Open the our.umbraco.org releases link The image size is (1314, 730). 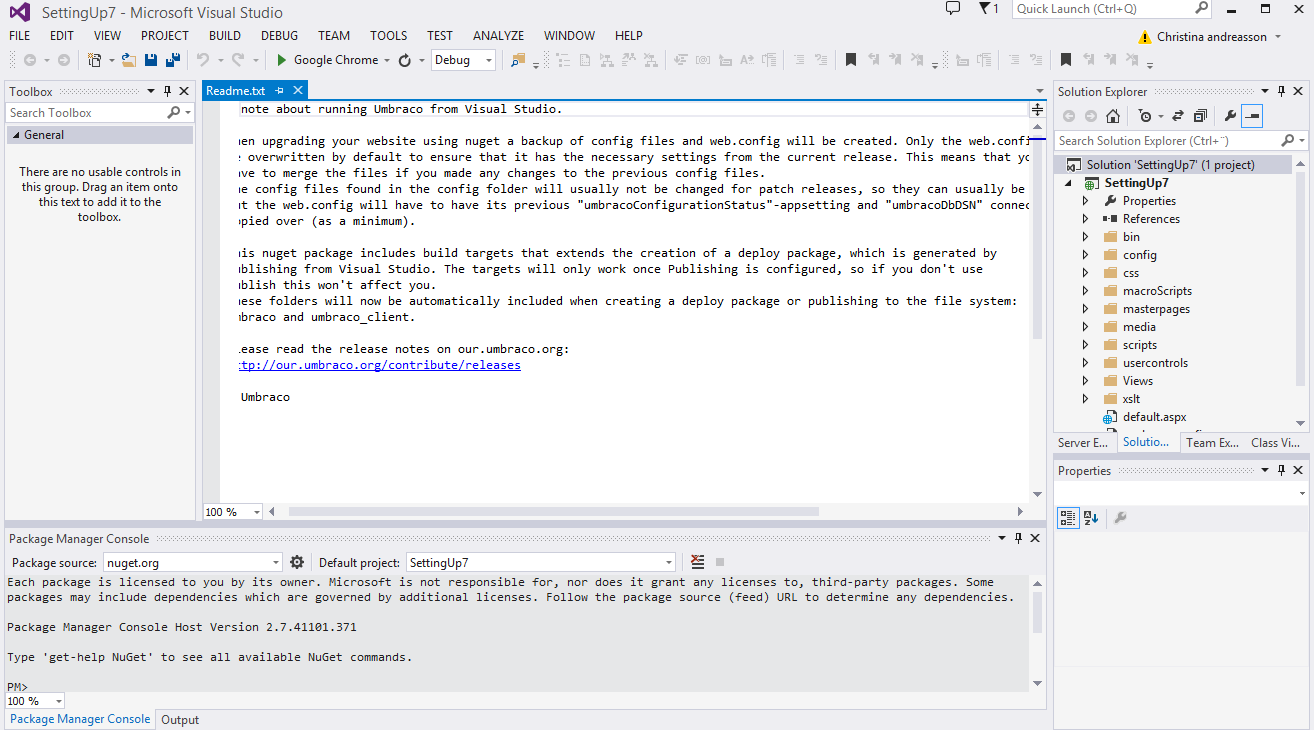tap(381, 365)
